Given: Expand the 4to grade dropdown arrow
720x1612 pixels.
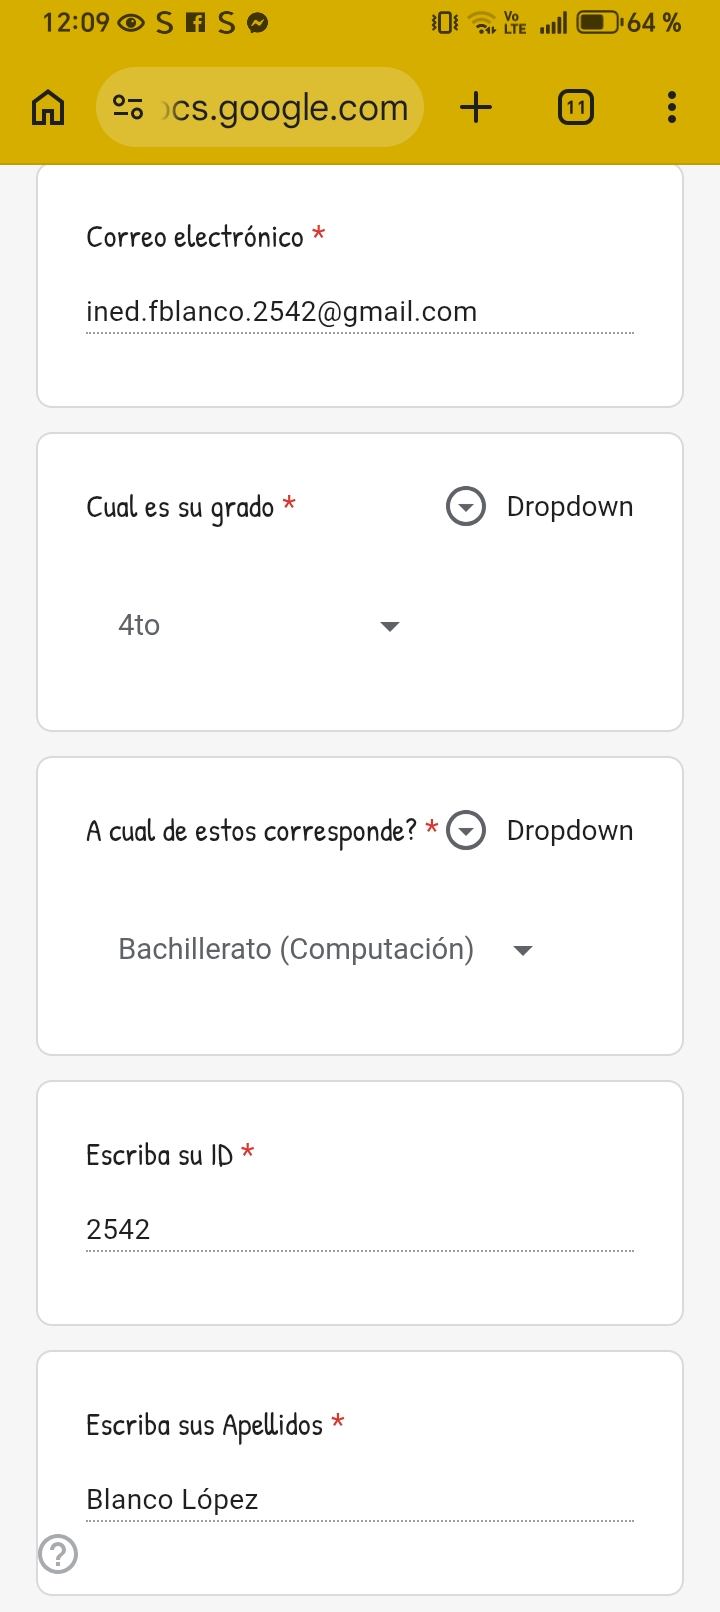Looking at the screenshot, I should [x=390, y=626].
